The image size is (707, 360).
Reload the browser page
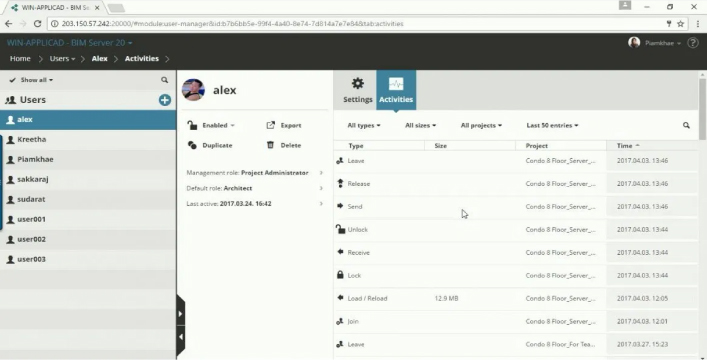point(37,23)
